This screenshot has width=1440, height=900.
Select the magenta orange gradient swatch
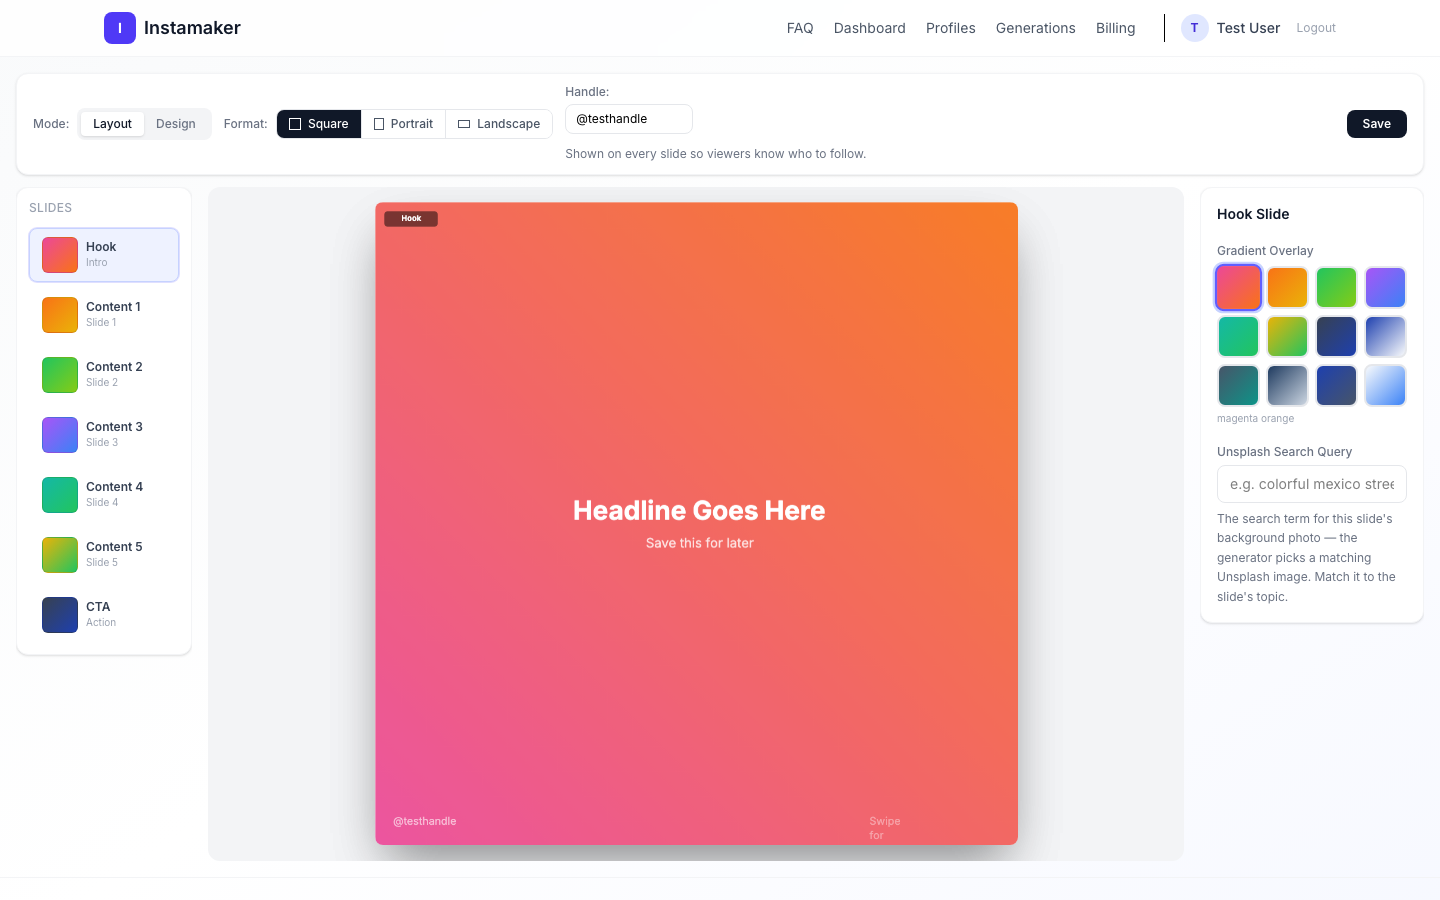(1238, 288)
